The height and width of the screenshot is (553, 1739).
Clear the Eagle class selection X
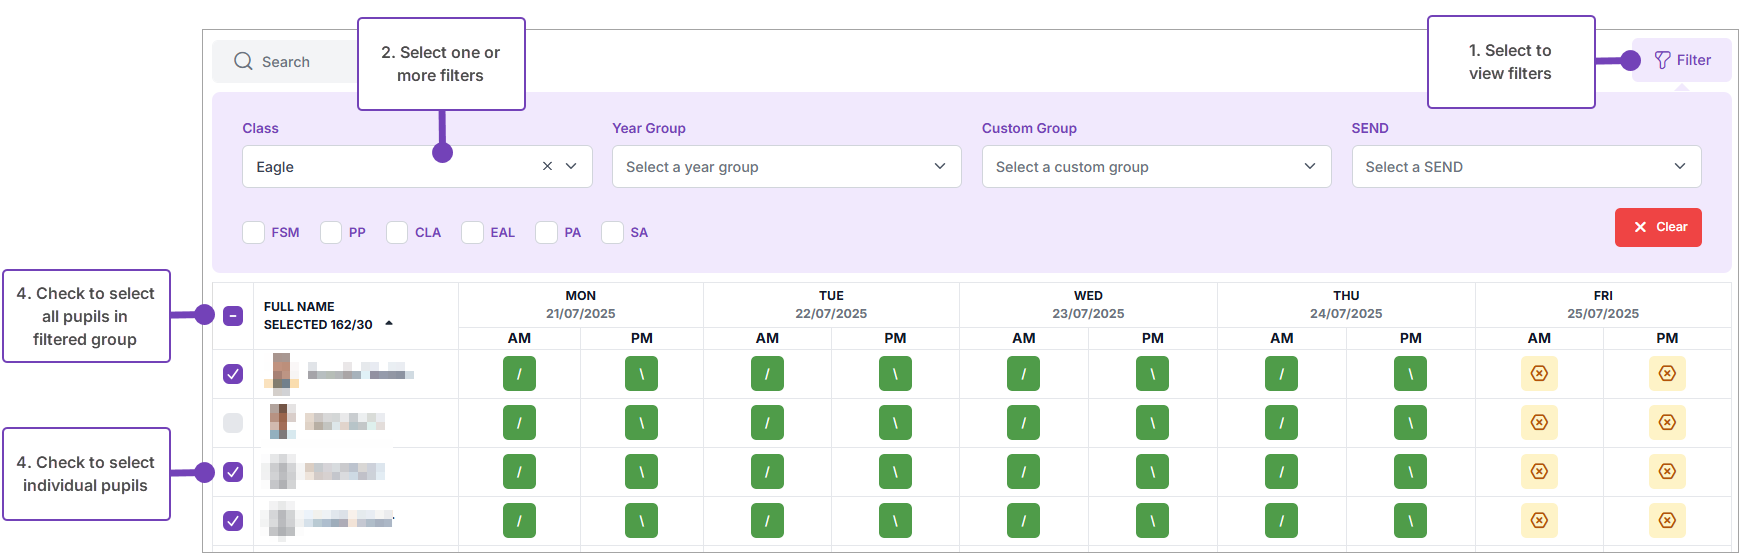tap(547, 166)
